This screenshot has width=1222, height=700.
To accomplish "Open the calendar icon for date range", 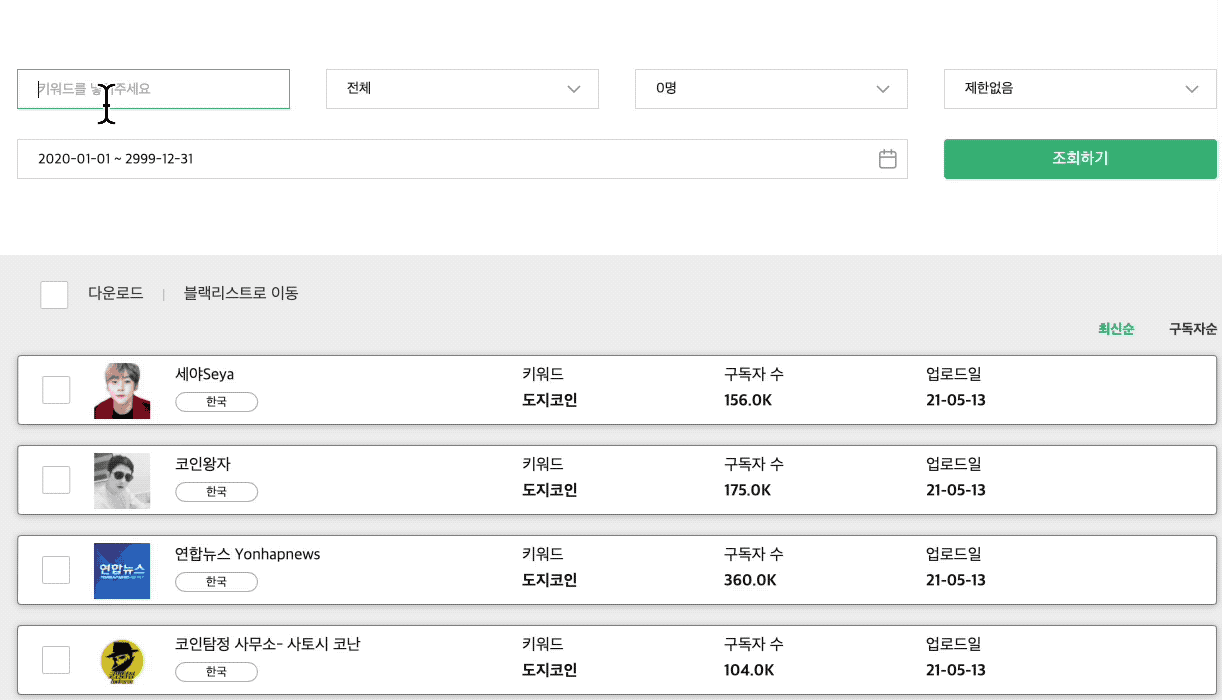I will 887,158.
